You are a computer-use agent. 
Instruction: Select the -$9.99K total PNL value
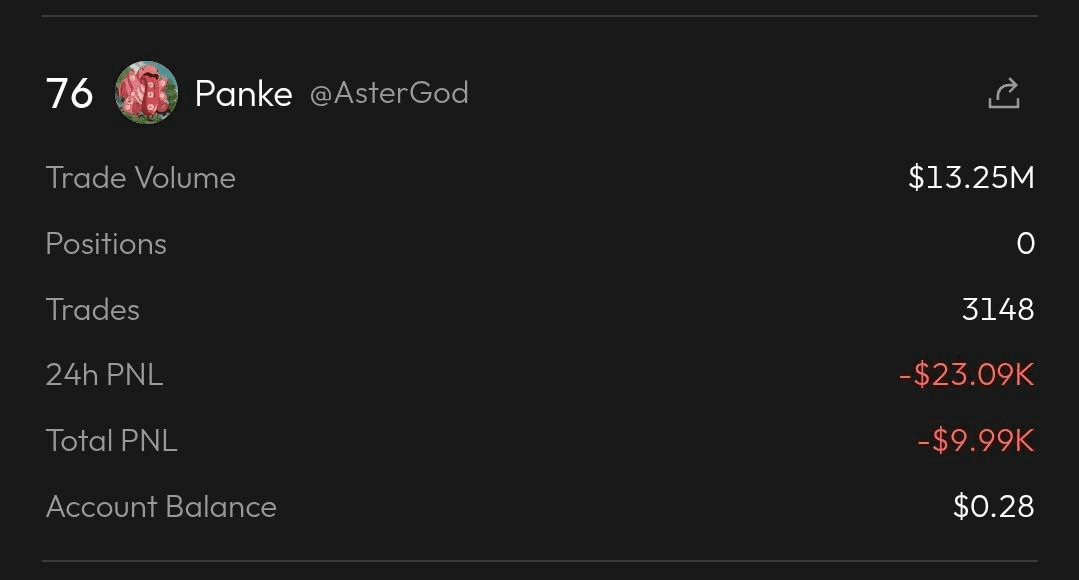975,441
